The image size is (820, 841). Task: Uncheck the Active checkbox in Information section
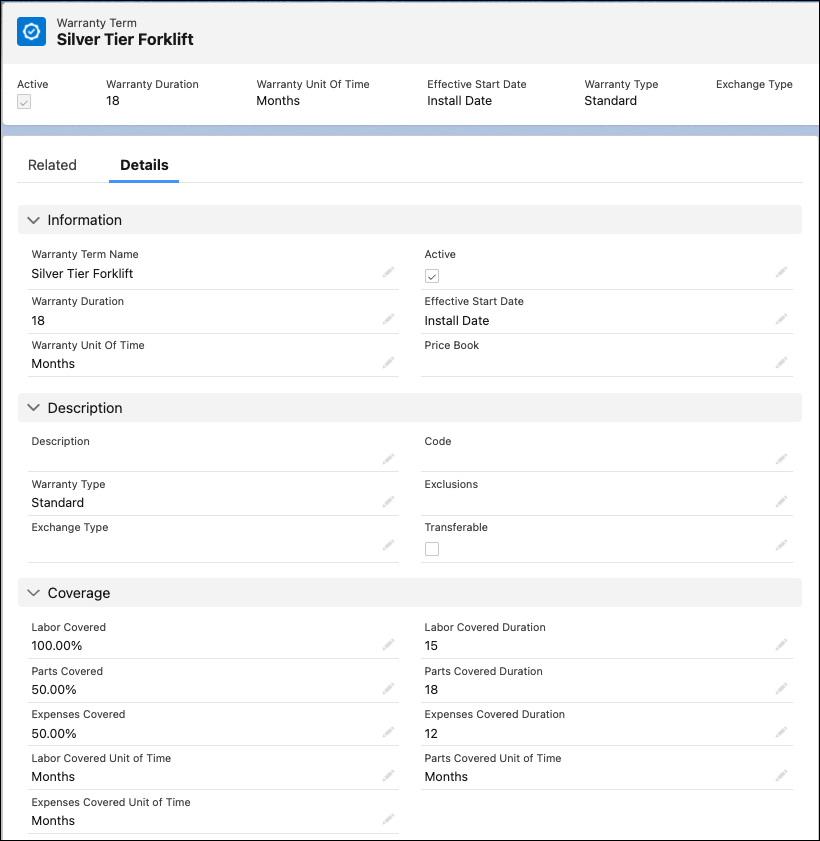pyautogui.click(x=432, y=276)
